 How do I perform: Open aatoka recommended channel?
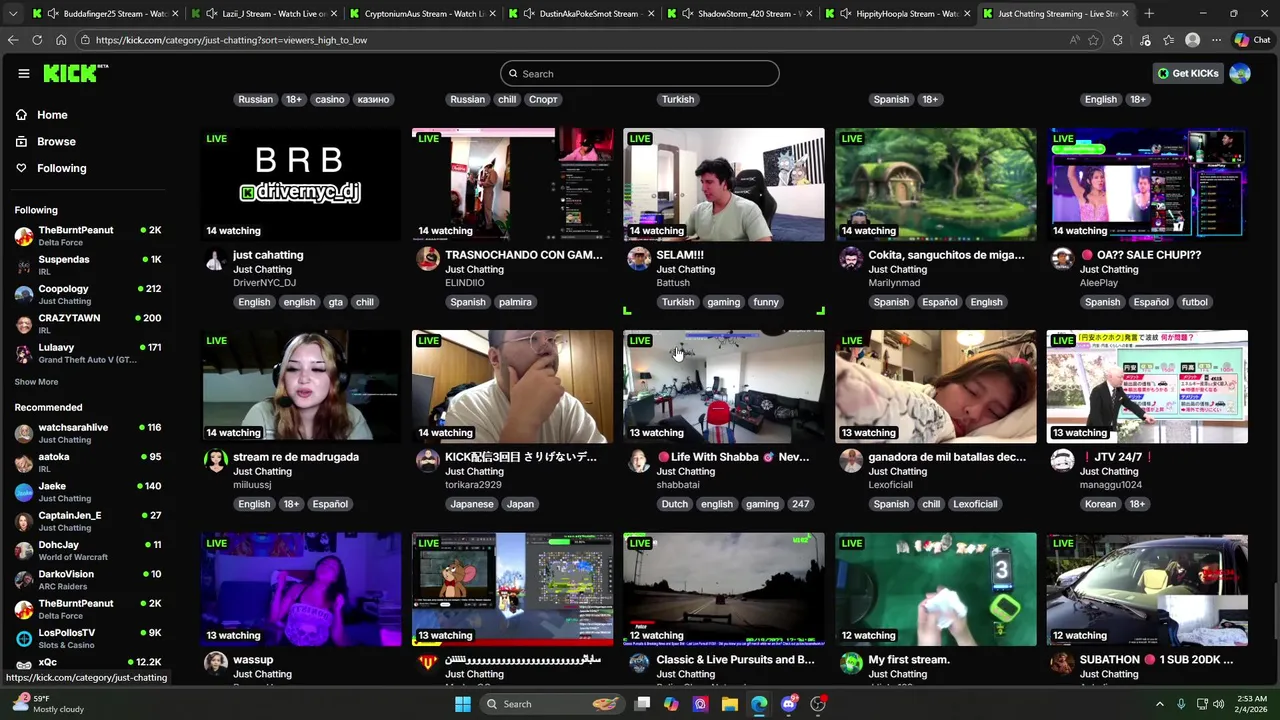pyautogui.click(x=88, y=463)
